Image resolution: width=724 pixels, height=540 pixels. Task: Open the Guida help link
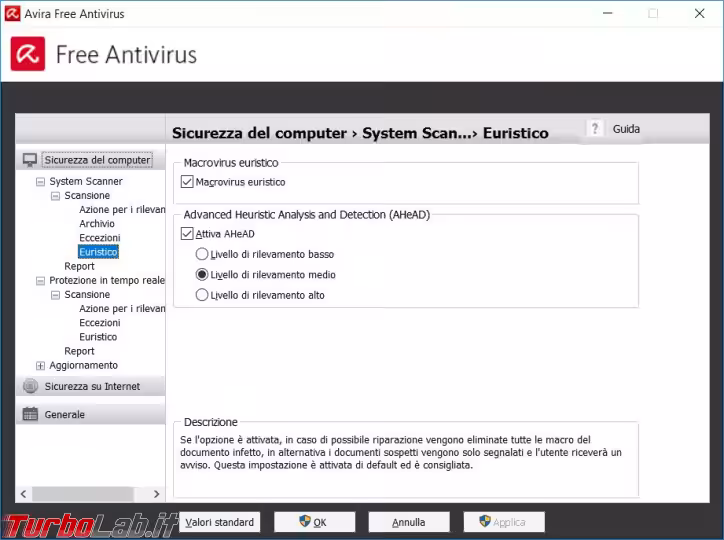tap(626, 129)
